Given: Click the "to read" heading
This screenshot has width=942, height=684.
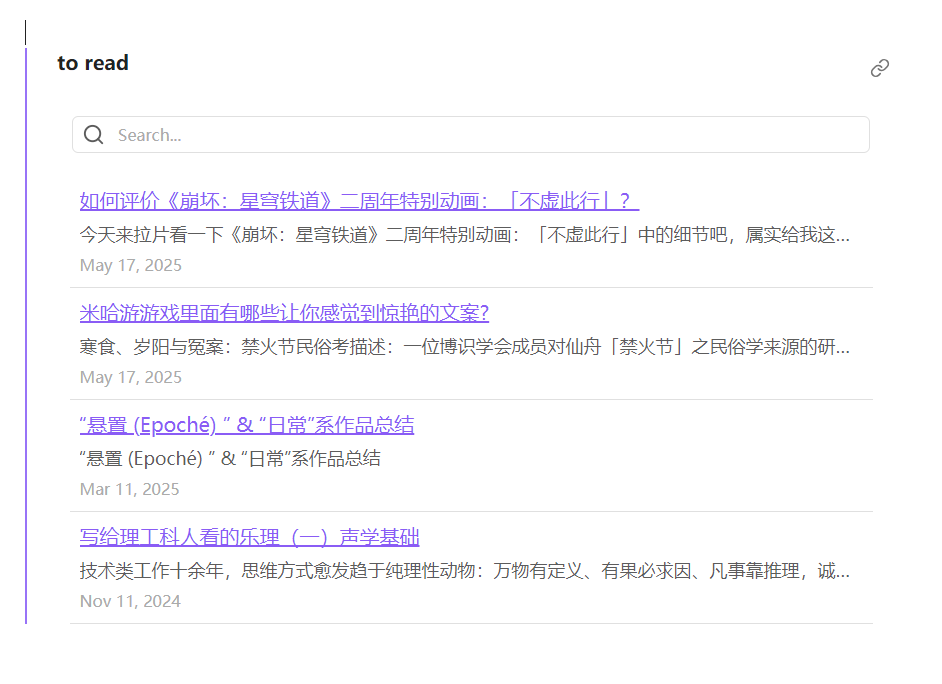Looking at the screenshot, I should [93, 63].
